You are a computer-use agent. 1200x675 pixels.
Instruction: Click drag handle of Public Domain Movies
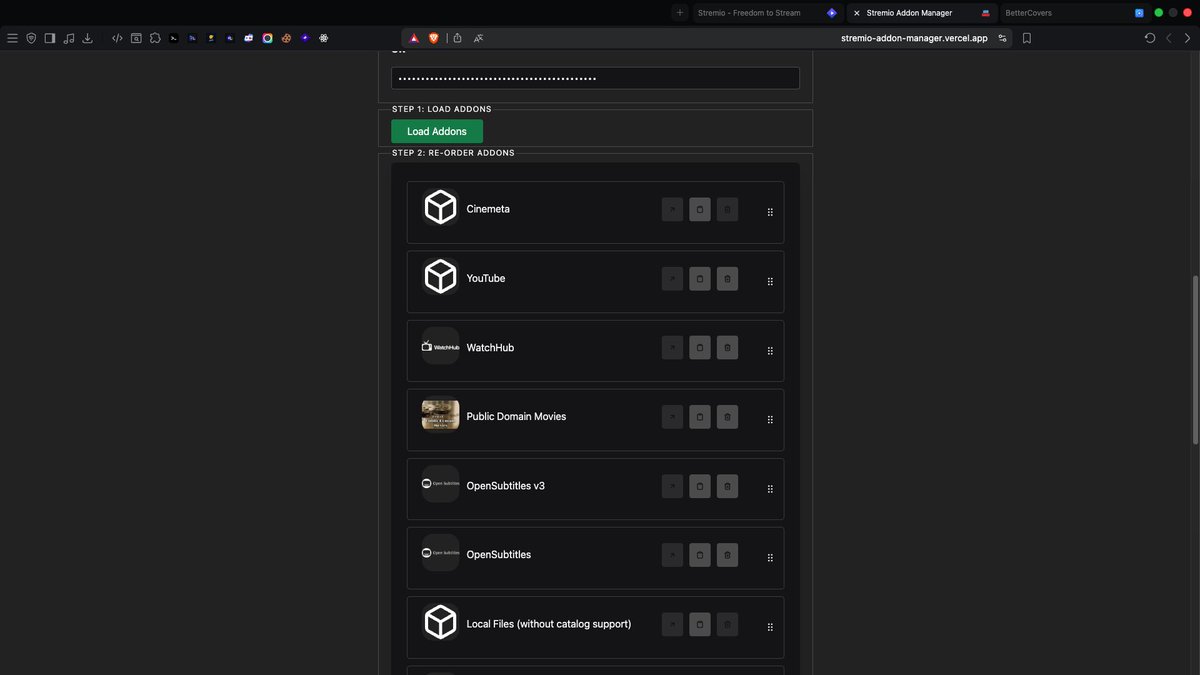(770, 419)
